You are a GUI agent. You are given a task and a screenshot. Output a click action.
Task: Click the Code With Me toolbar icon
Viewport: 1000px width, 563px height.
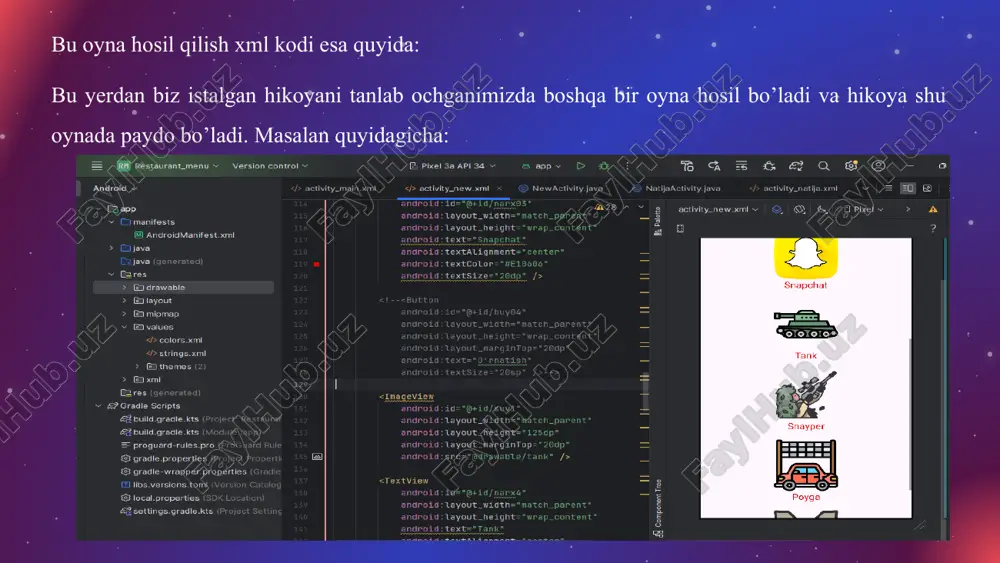687,166
